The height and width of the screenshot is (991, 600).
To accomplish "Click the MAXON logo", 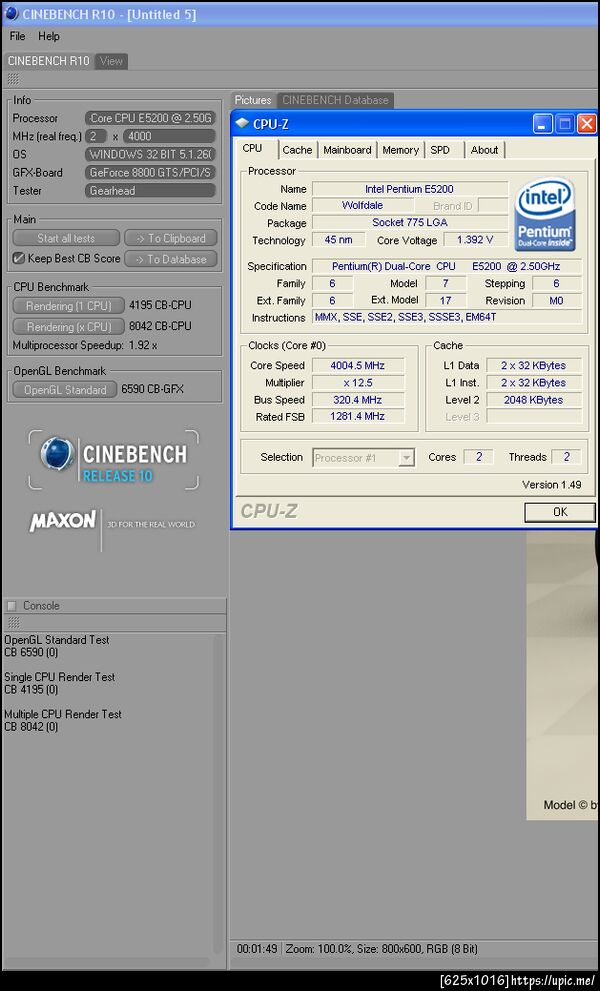I will click(x=63, y=521).
